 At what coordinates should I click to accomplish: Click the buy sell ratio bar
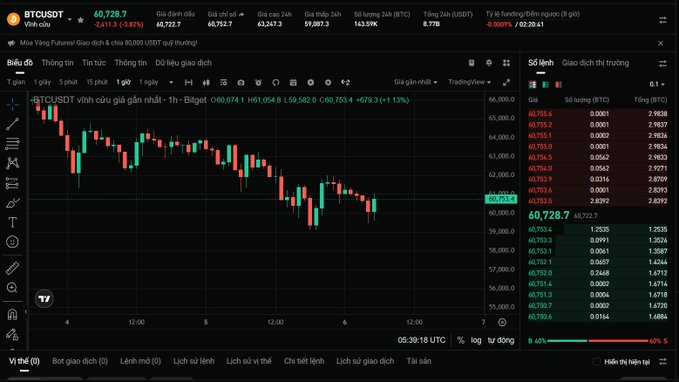(598, 341)
